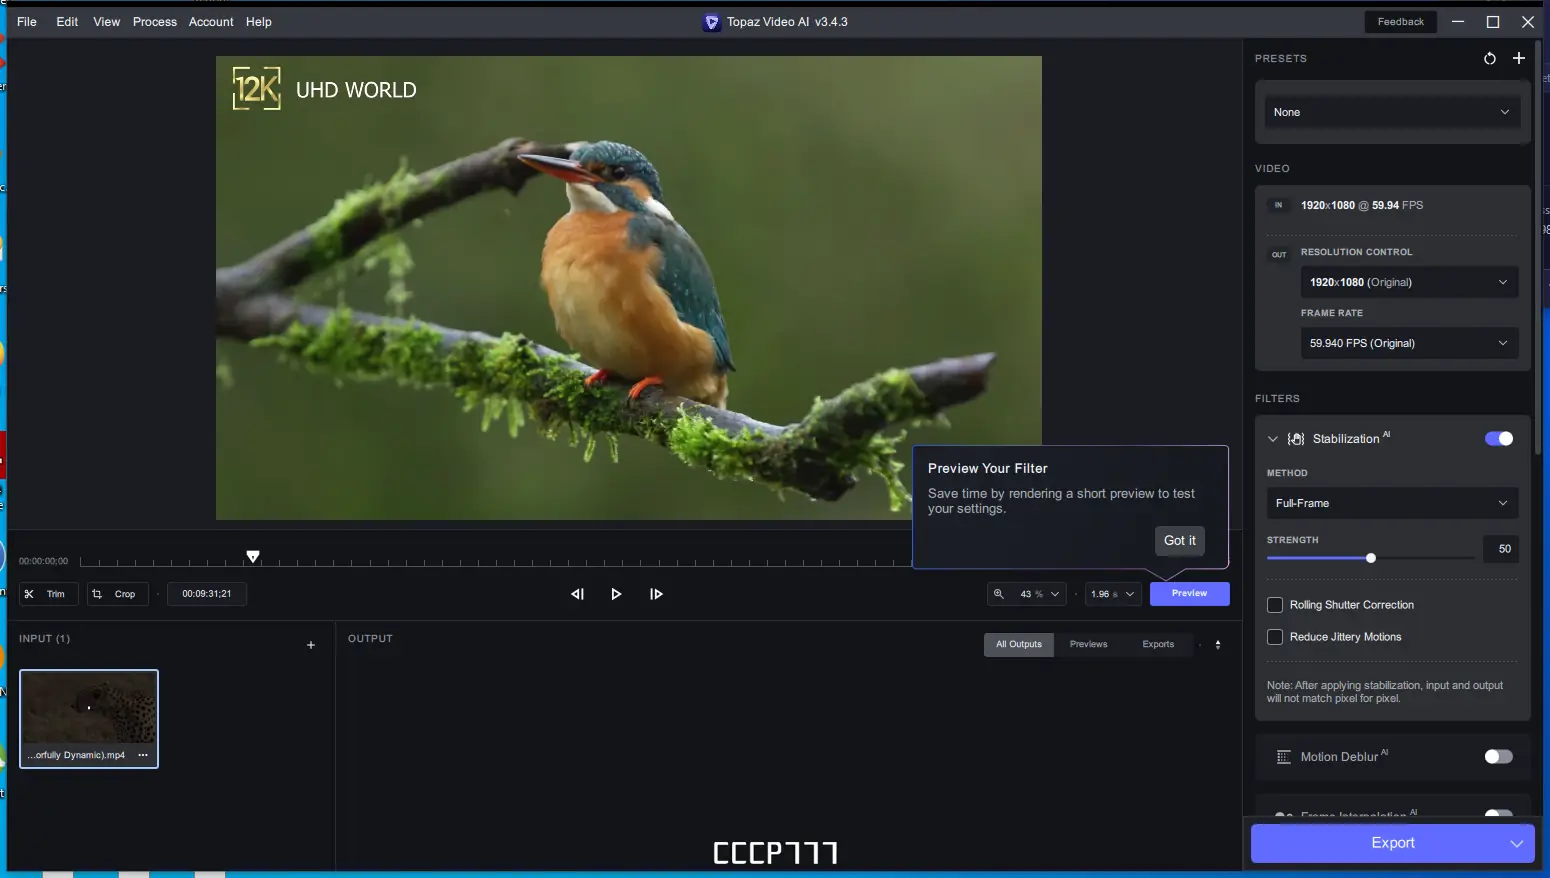Open the None presets dropdown
1550x878 pixels.
click(1392, 112)
